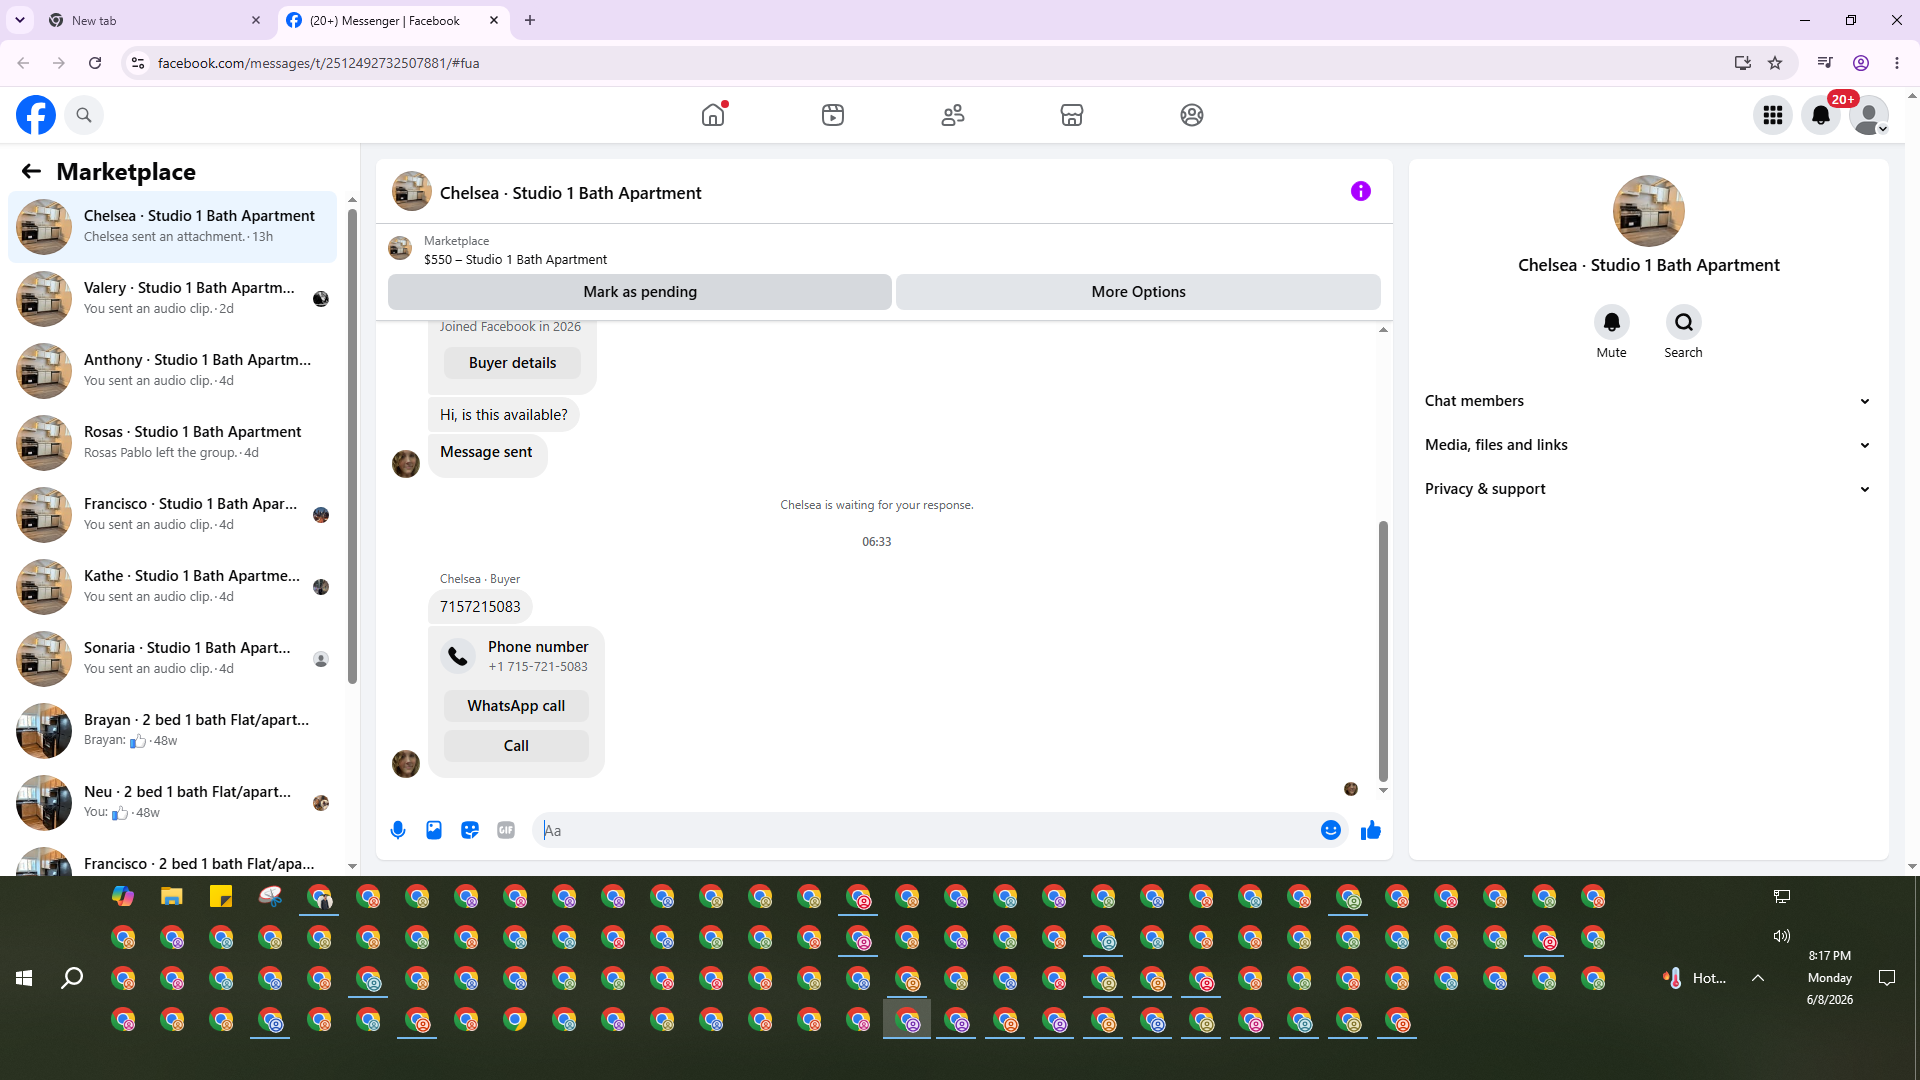Open the Kathe Studio 1 Bath chat

coord(172,587)
